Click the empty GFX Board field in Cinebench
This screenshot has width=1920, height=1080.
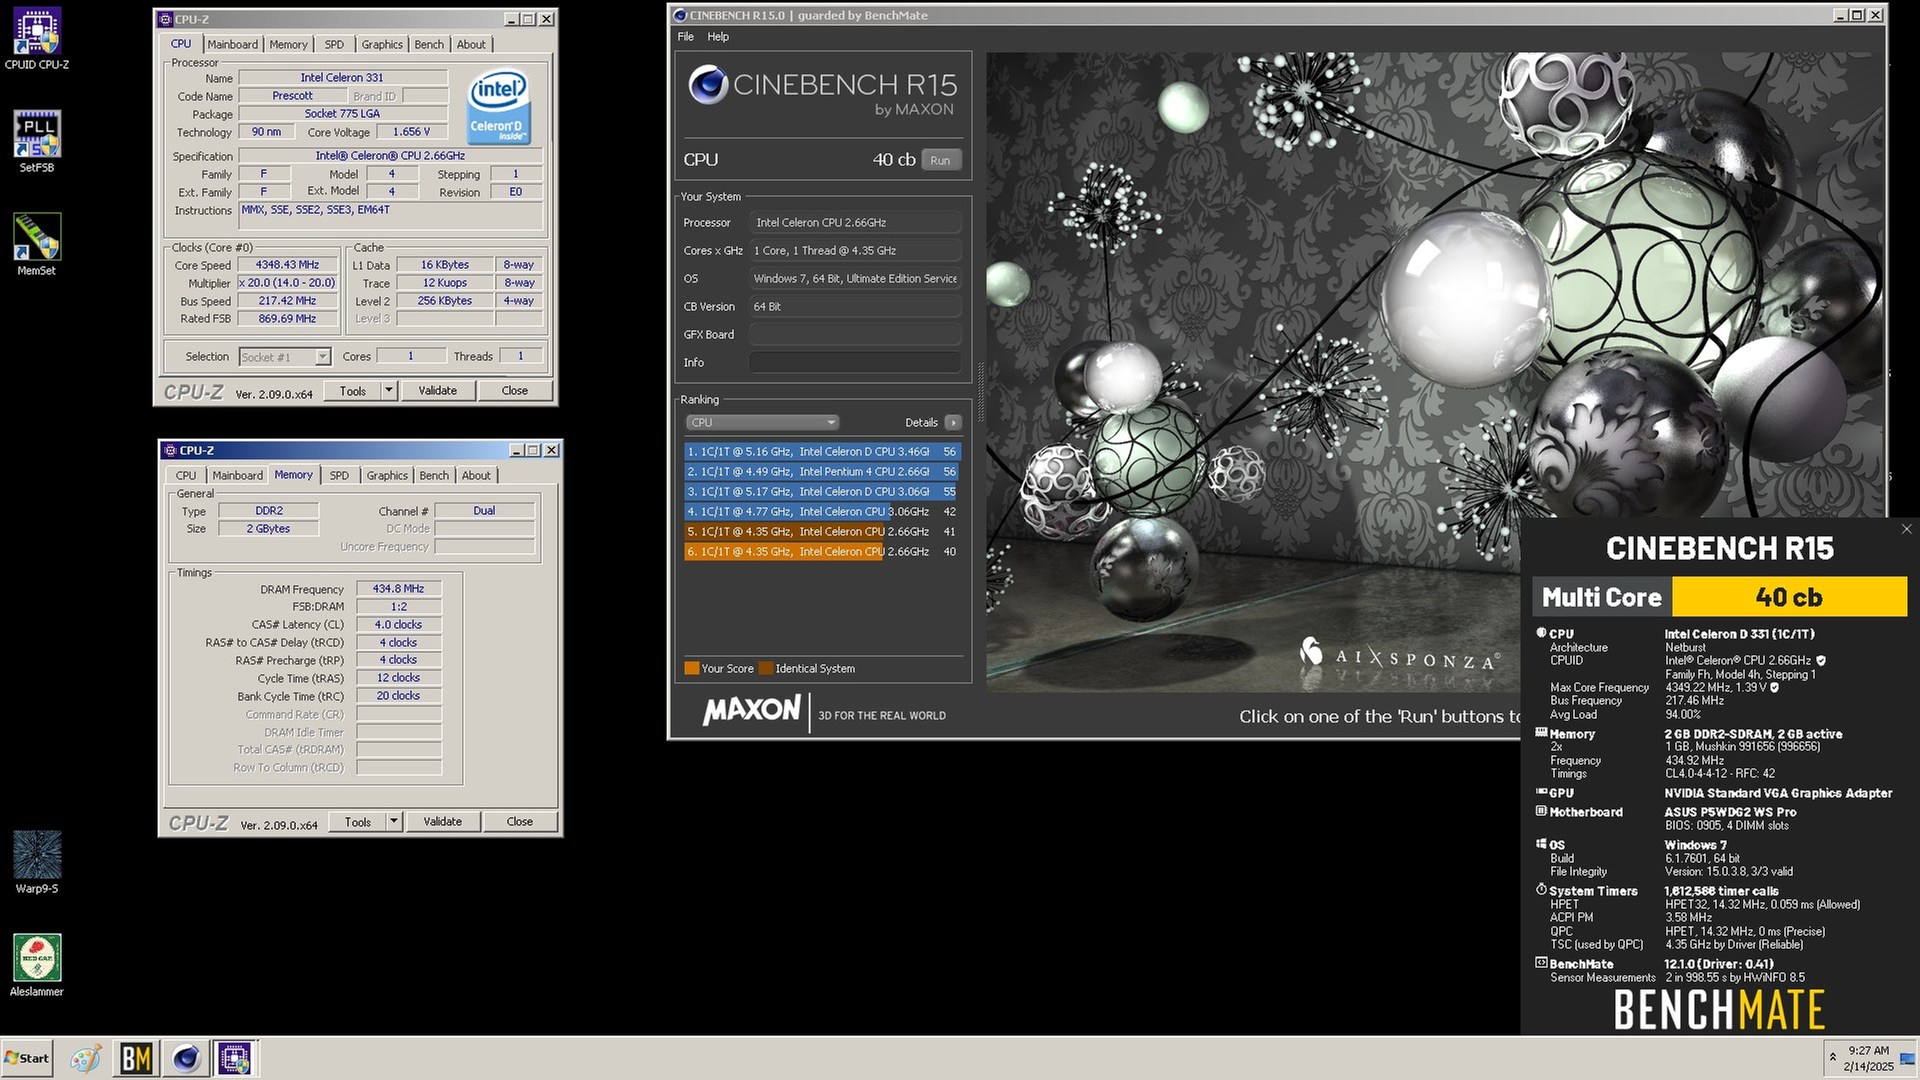[x=855, y=335]
